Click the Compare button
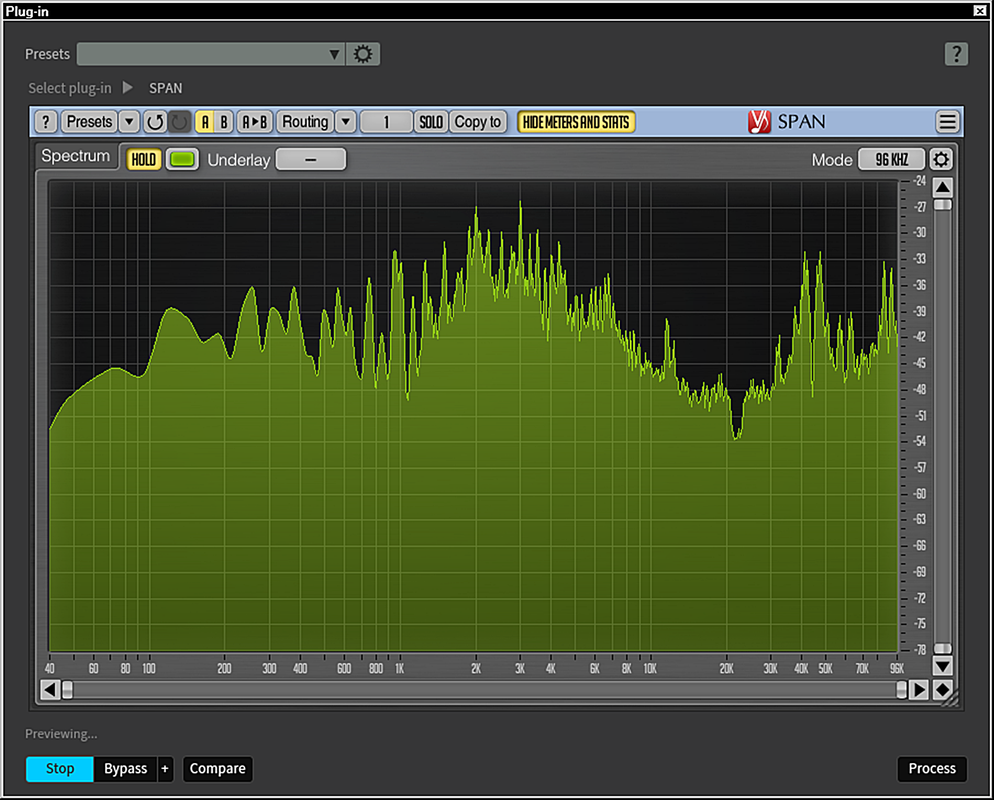 (217, 769)
